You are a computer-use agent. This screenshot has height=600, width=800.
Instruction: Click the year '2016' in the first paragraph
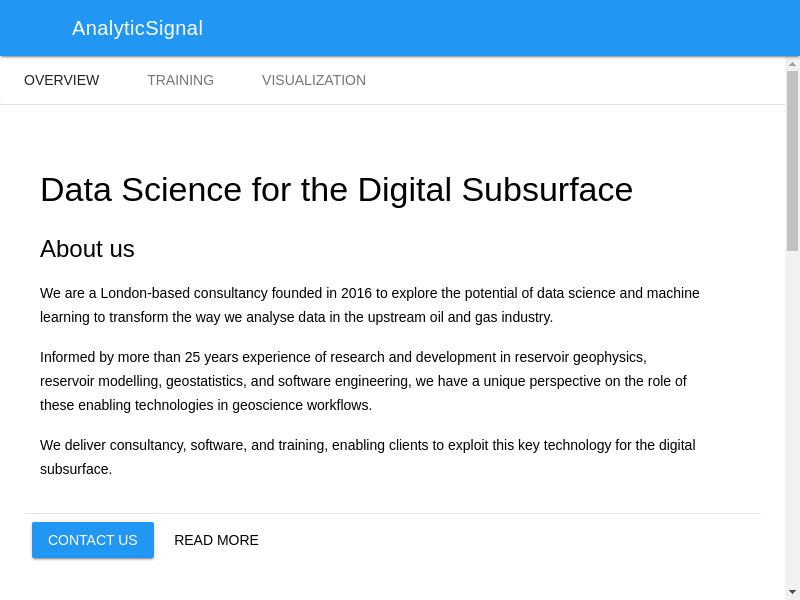coord(356,293)
